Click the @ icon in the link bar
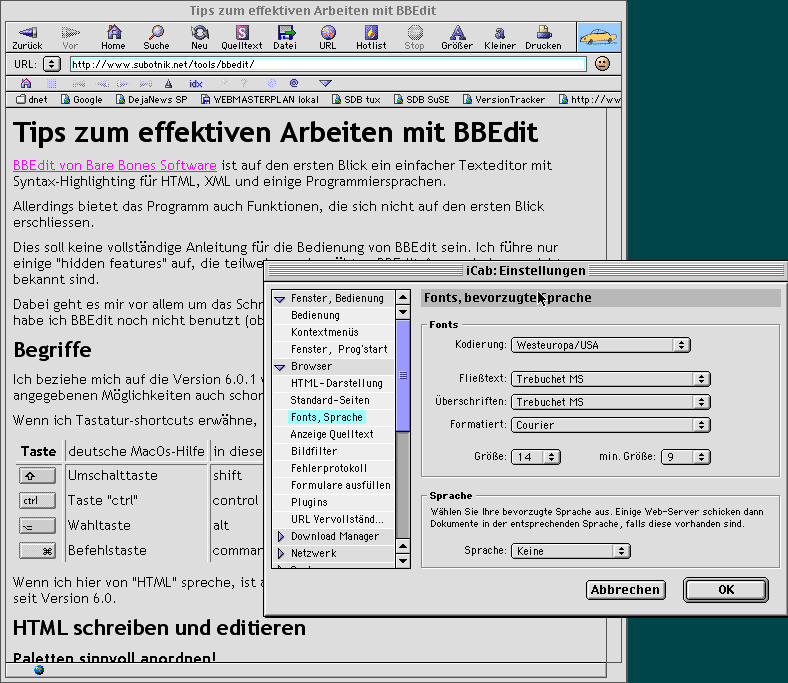Image resolution: width=788 pixels, height=683 pixels. (294, 83)
